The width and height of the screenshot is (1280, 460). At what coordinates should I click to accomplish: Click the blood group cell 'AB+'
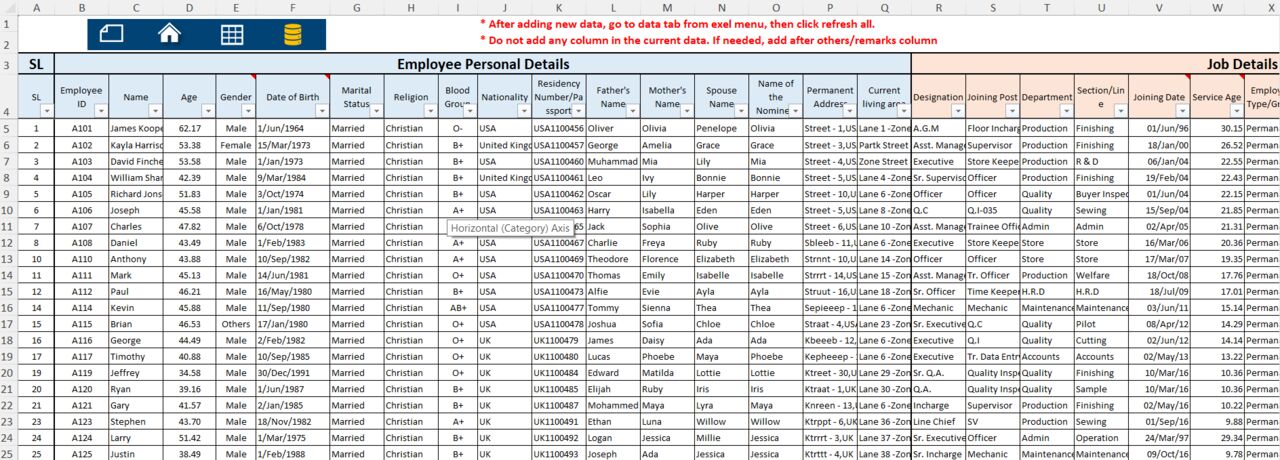pyautogui.click(x=458, y=307)
